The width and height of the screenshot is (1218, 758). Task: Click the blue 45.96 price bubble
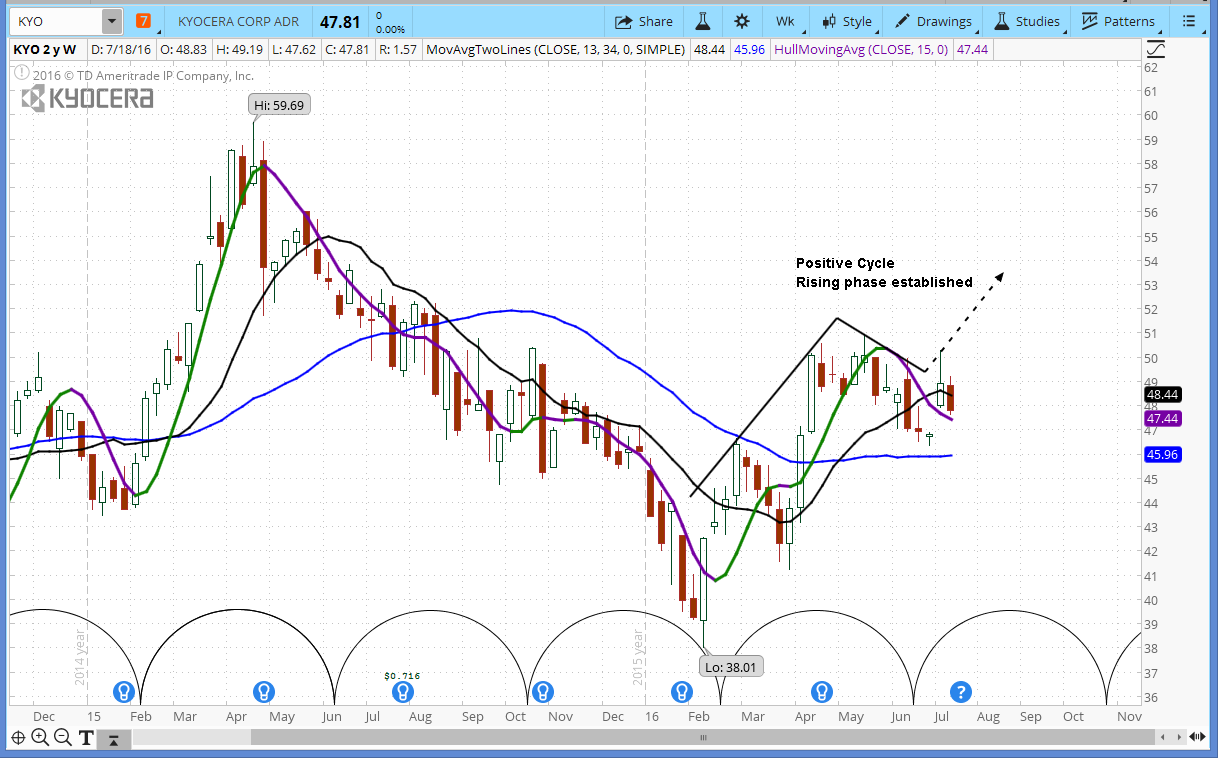[1162, 455]
